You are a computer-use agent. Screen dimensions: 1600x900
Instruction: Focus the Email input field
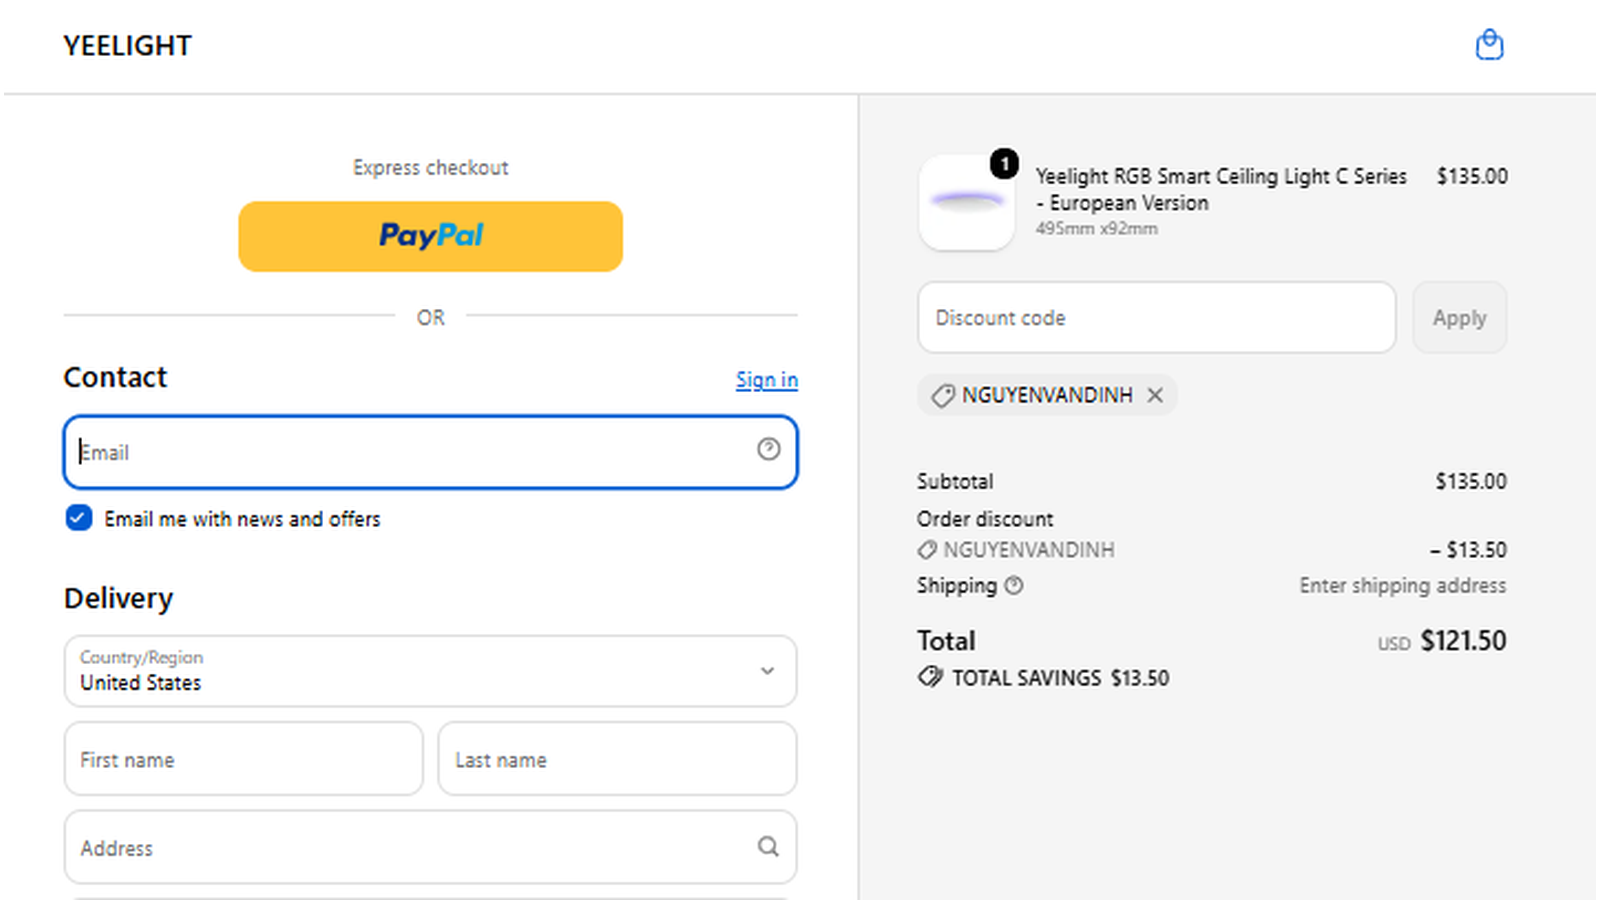pyautogui.click(x=430, y=452)
